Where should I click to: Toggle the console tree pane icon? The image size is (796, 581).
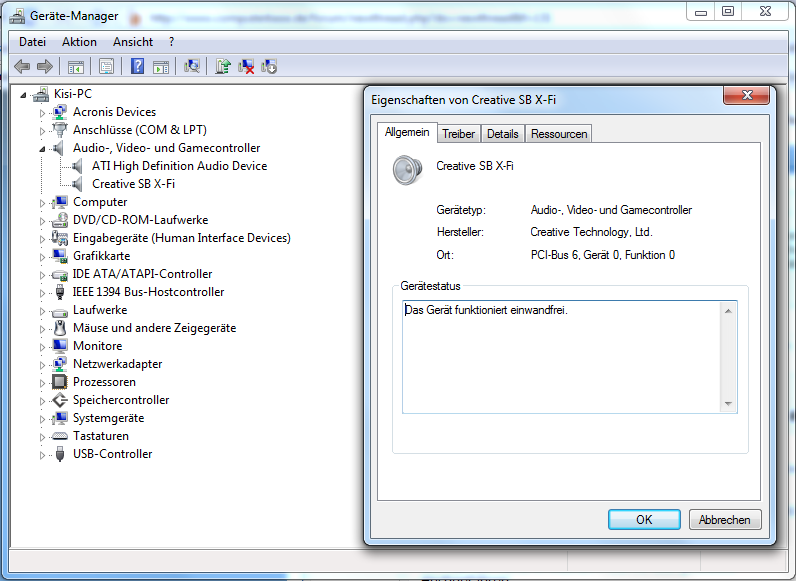tap(76, 67)
